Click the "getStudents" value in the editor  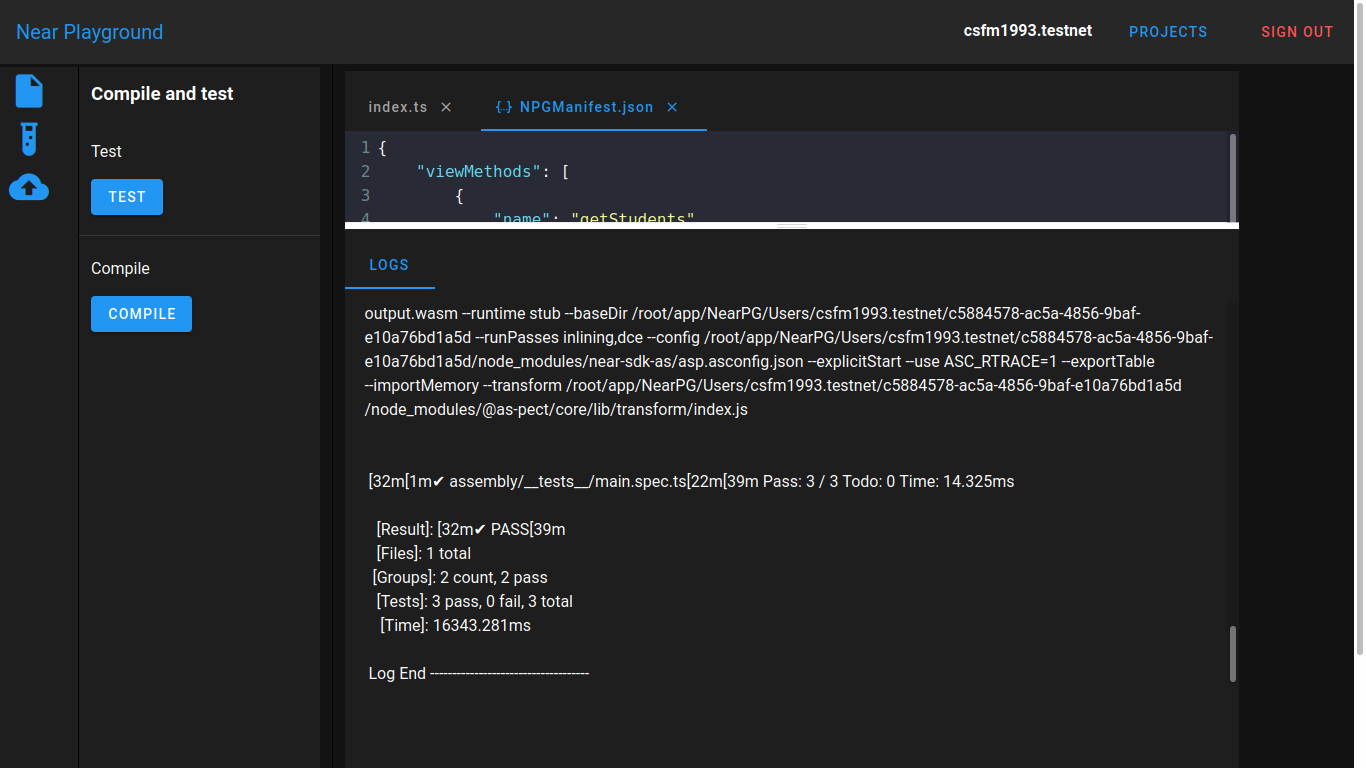click(632, 218)
